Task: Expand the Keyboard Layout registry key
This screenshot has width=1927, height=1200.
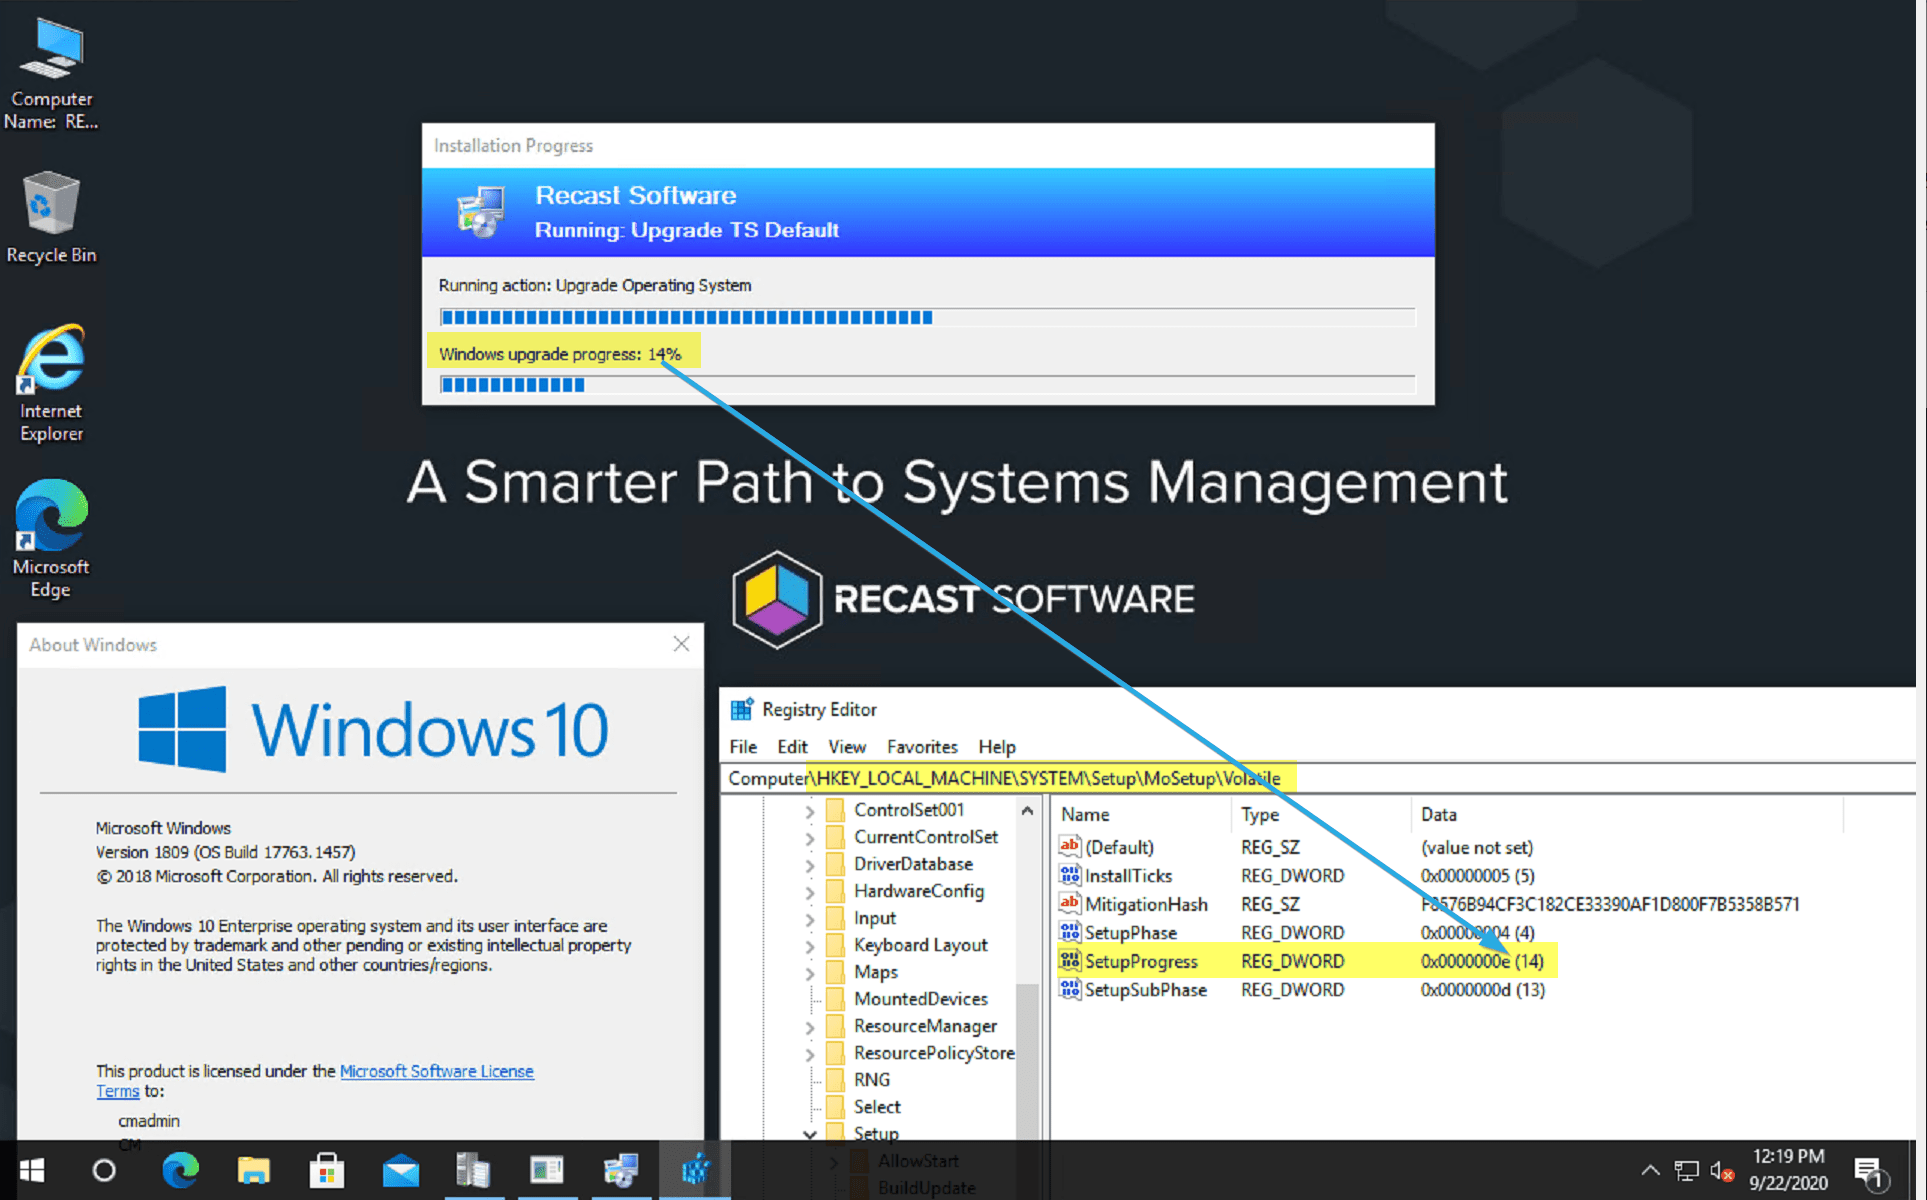Action: 810,945
